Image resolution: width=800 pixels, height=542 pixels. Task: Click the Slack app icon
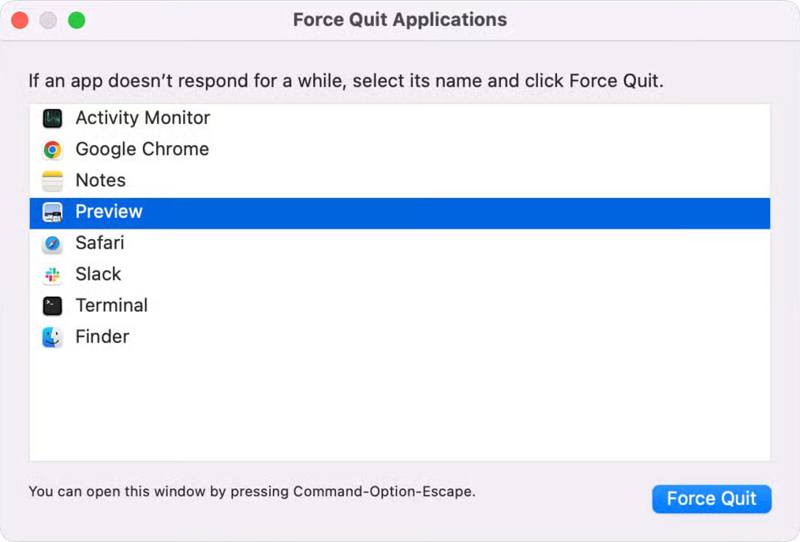(53, 275)
